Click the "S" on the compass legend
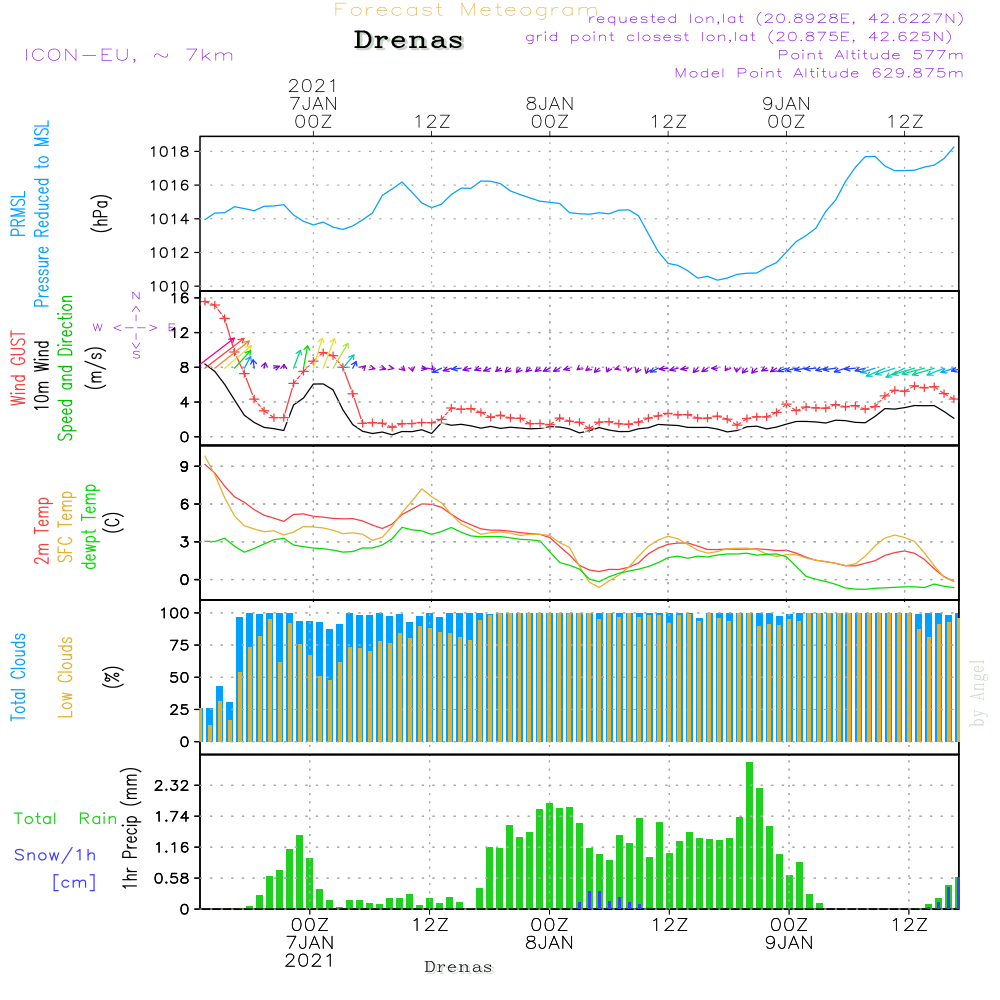 pyautogui.click(x=136, y=355)
